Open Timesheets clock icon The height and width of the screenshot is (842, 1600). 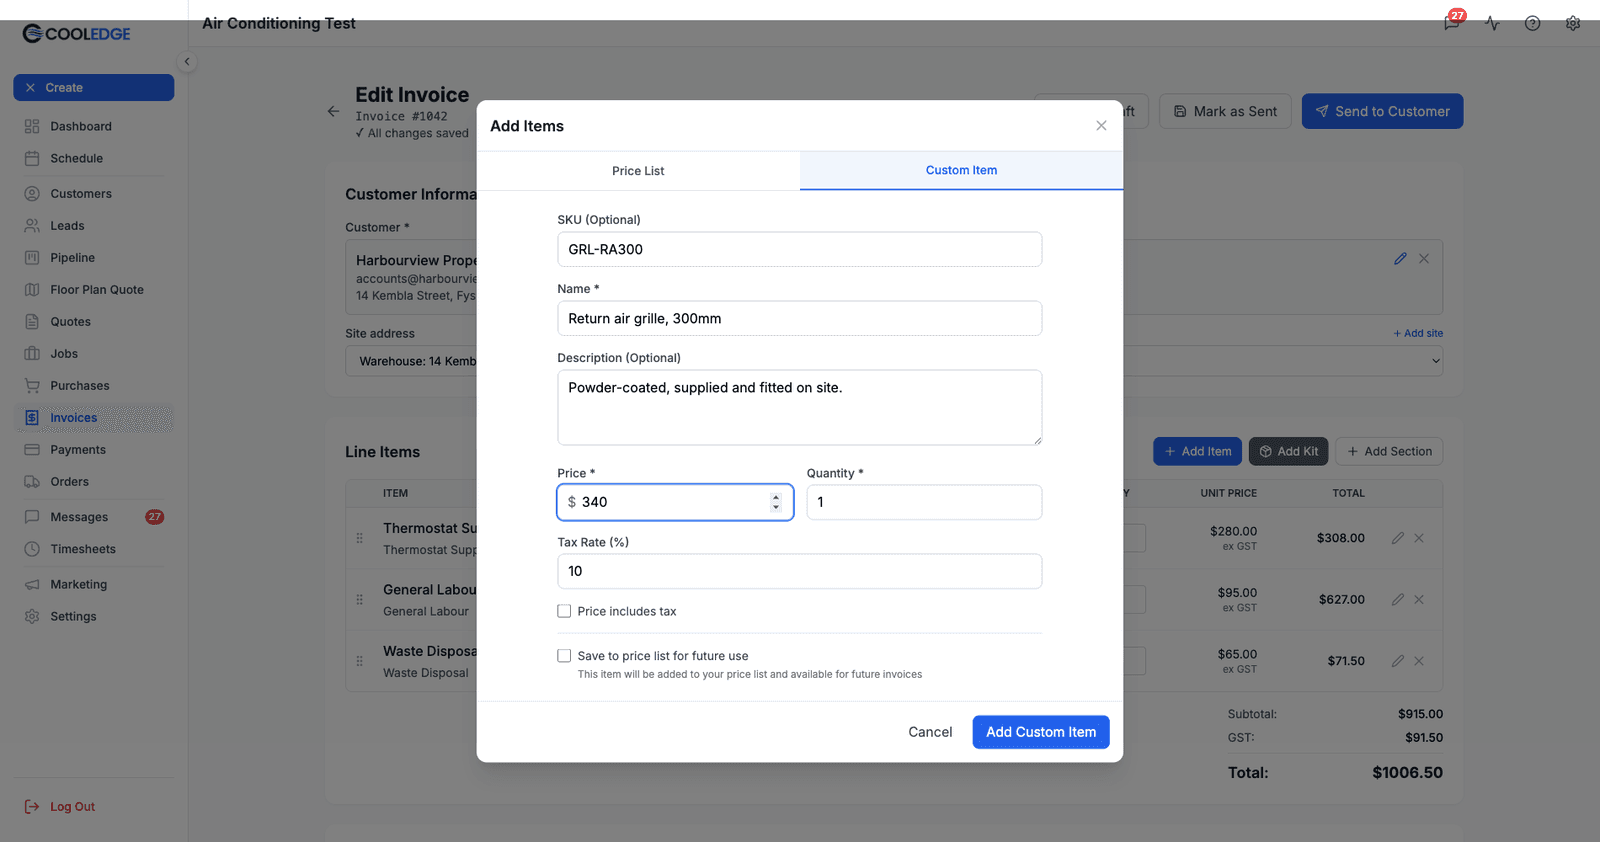pos(32,549)
